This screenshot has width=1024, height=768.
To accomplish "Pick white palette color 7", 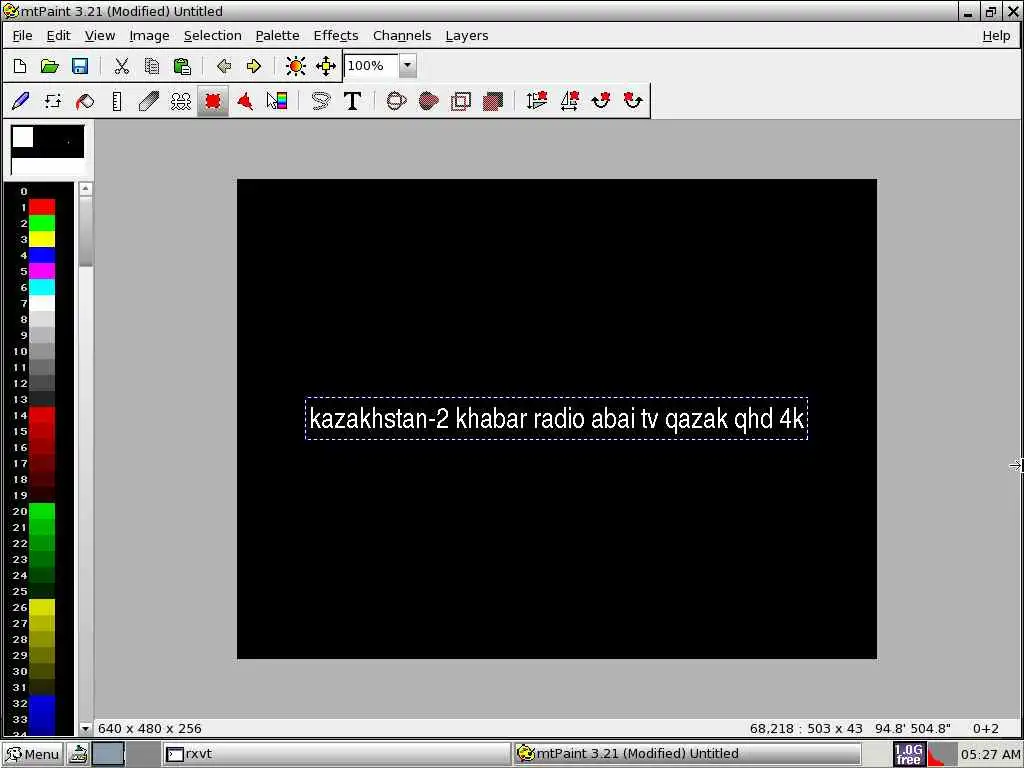I will [x=42, y=303].
